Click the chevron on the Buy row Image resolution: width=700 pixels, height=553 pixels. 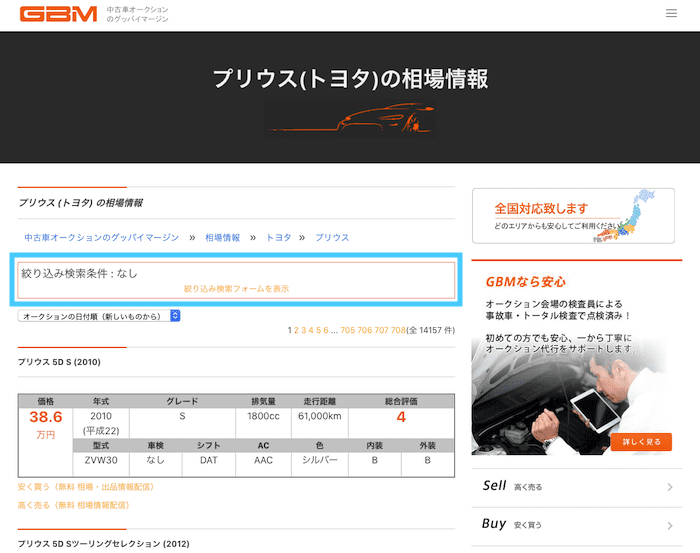pos(670,526)
